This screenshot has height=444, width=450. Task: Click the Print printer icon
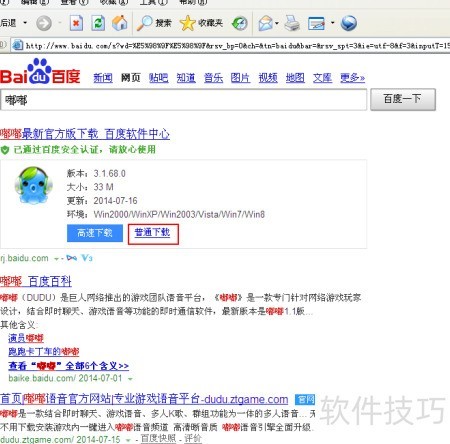(292, 23)
